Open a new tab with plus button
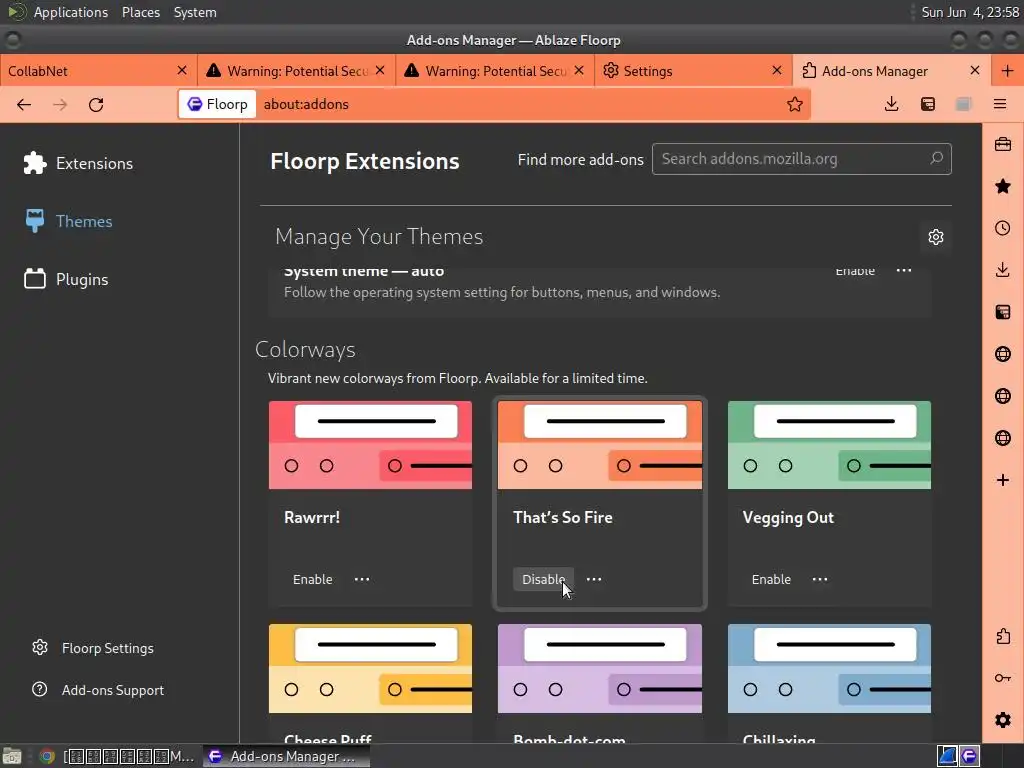The height and width of the screenshot is (768, 1024). (1008, 71)
